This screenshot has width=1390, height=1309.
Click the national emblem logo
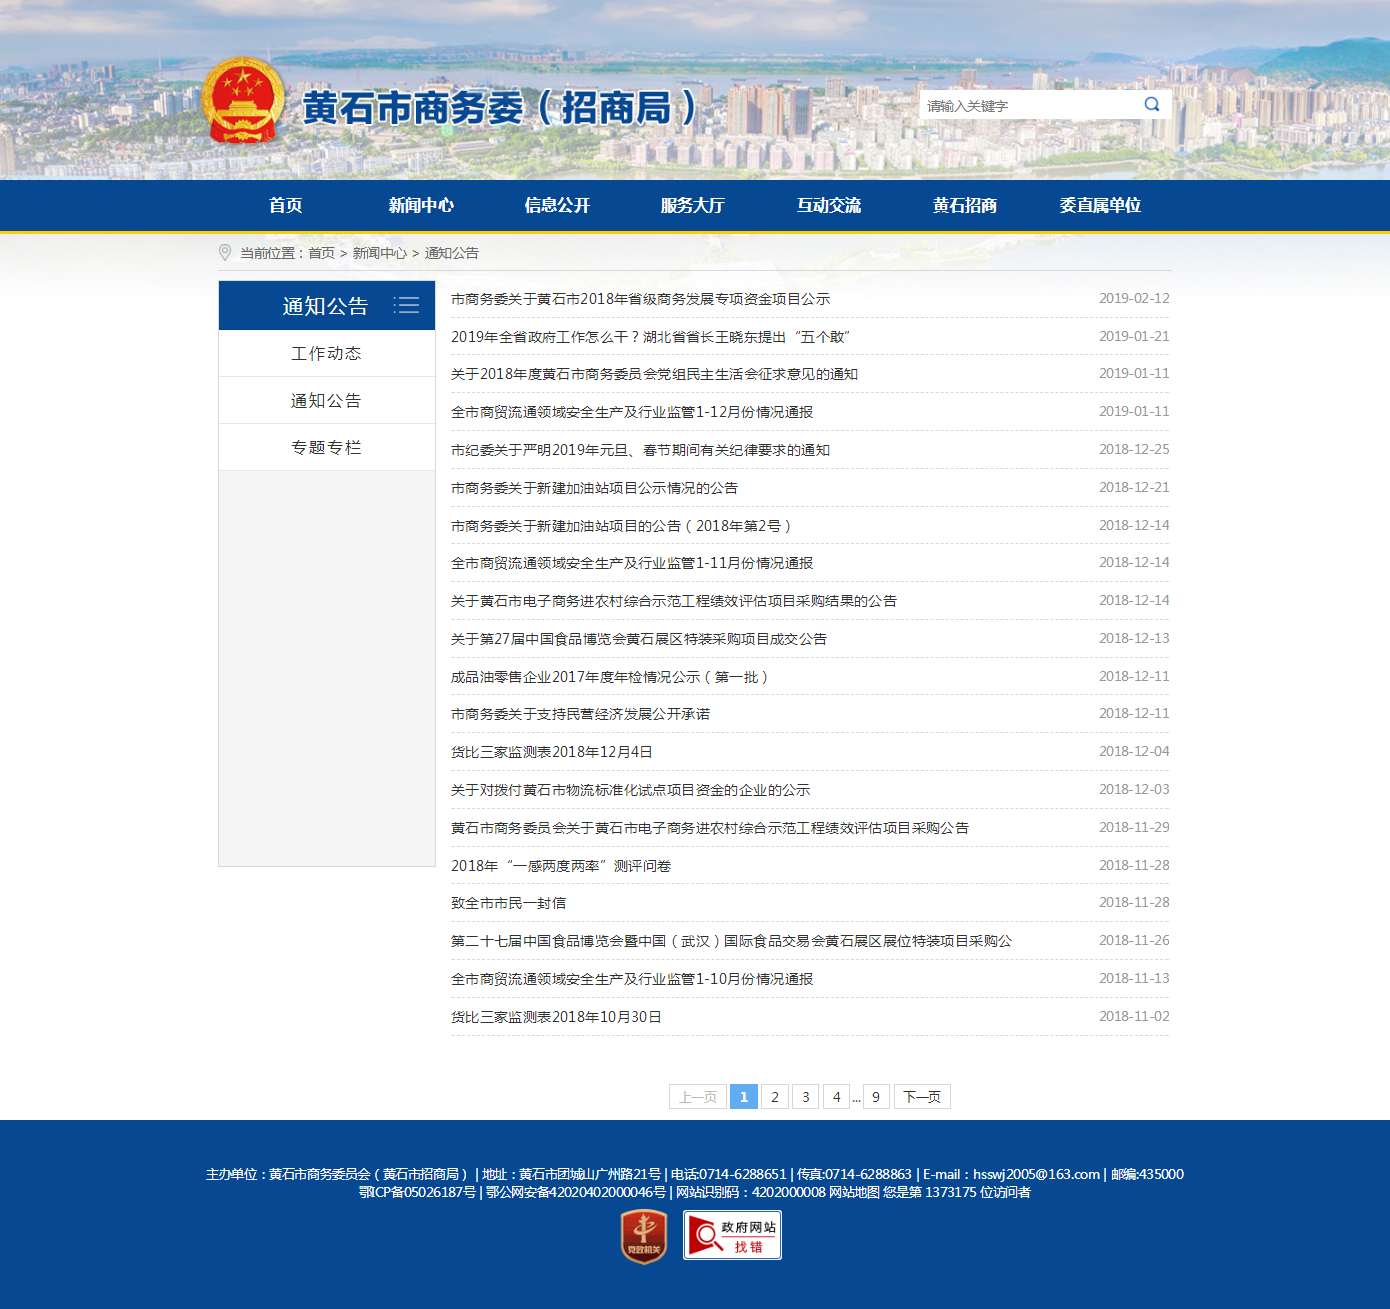point(243,102)
